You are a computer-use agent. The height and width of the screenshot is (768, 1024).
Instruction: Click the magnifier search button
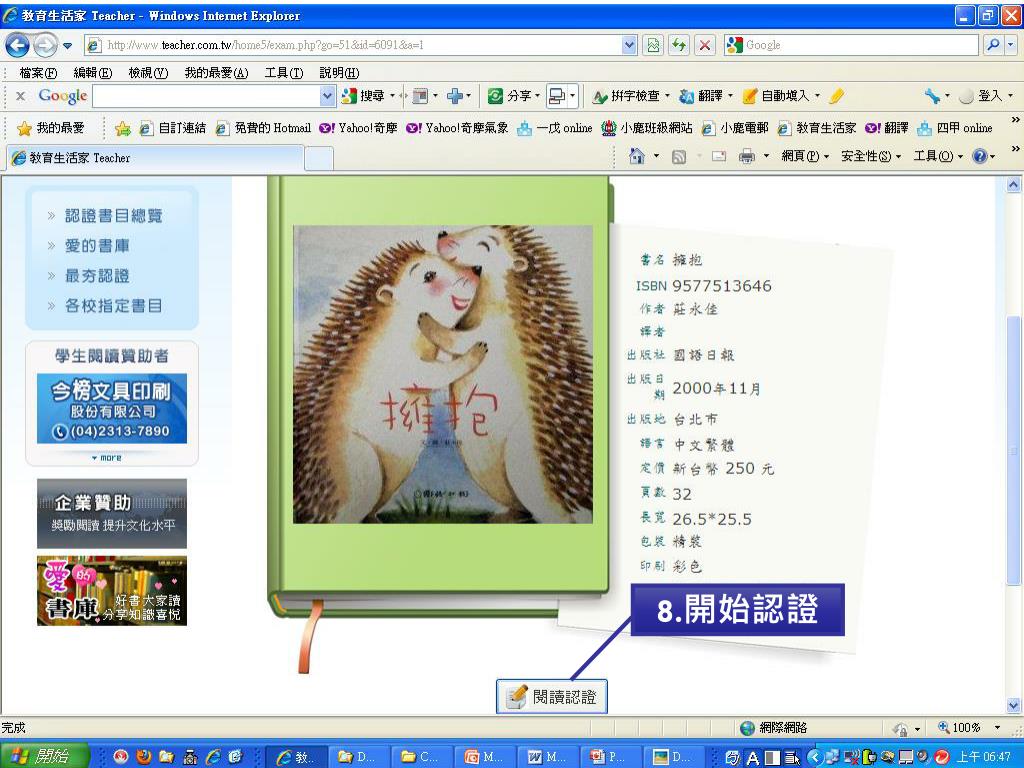993,45
